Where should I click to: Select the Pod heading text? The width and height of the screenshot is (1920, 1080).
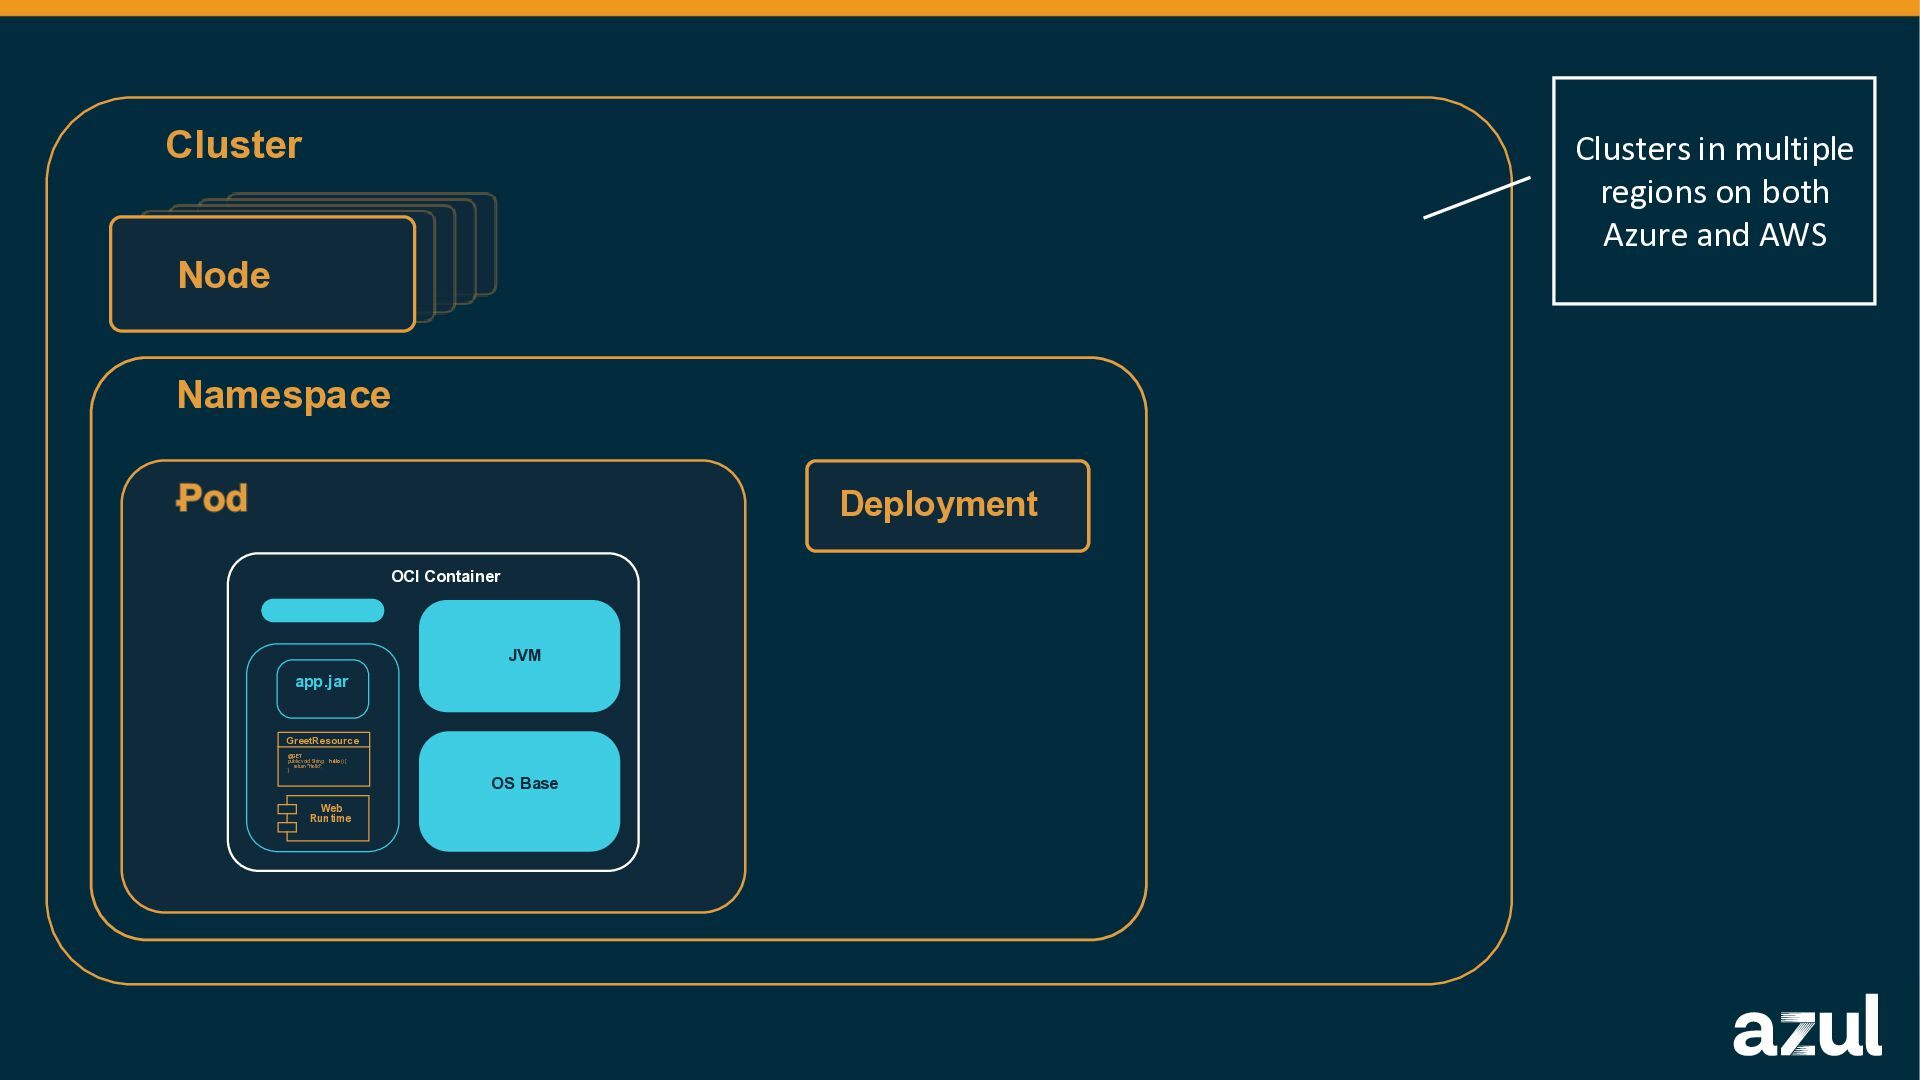click(x=212, y=498)
